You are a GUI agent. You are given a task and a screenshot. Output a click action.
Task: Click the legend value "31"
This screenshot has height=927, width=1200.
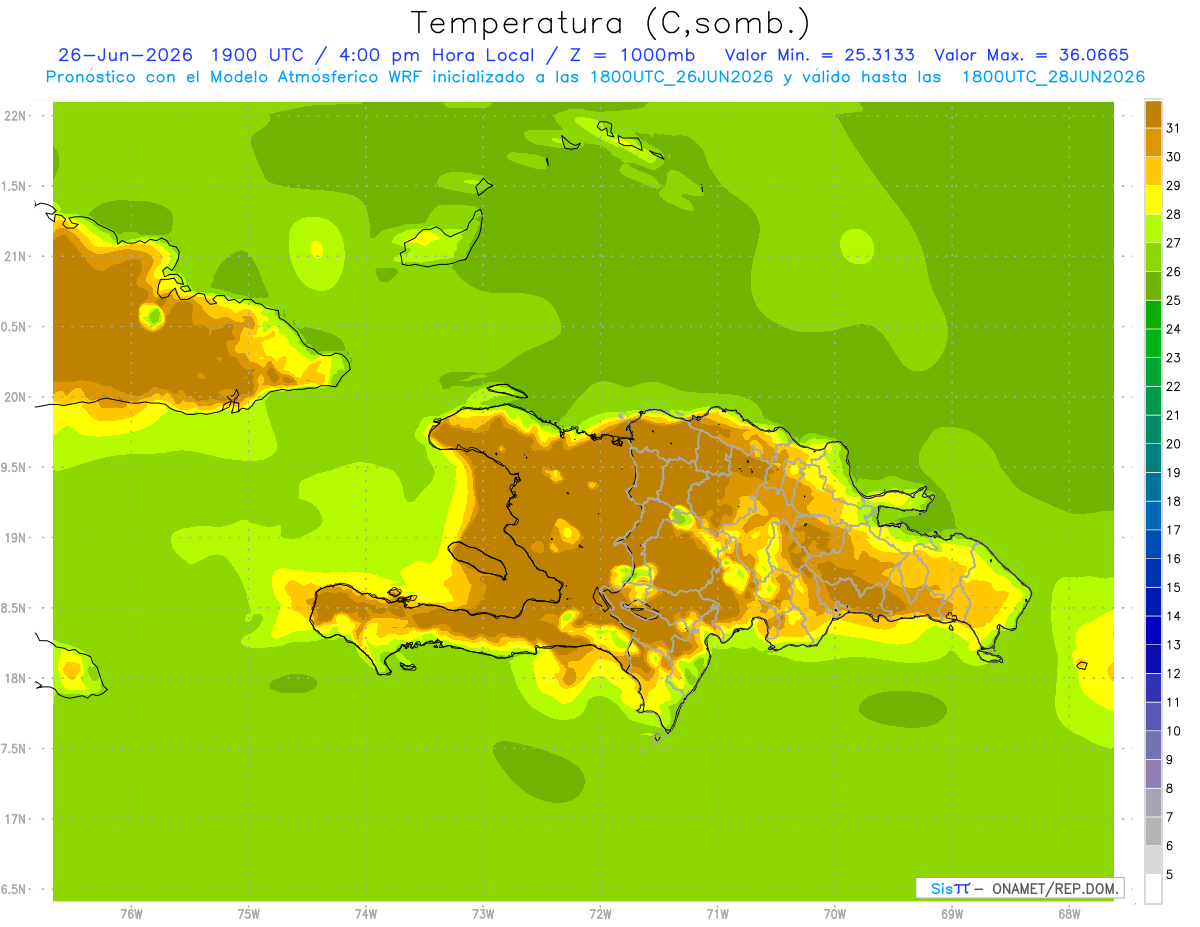(x=1173, y=128)
